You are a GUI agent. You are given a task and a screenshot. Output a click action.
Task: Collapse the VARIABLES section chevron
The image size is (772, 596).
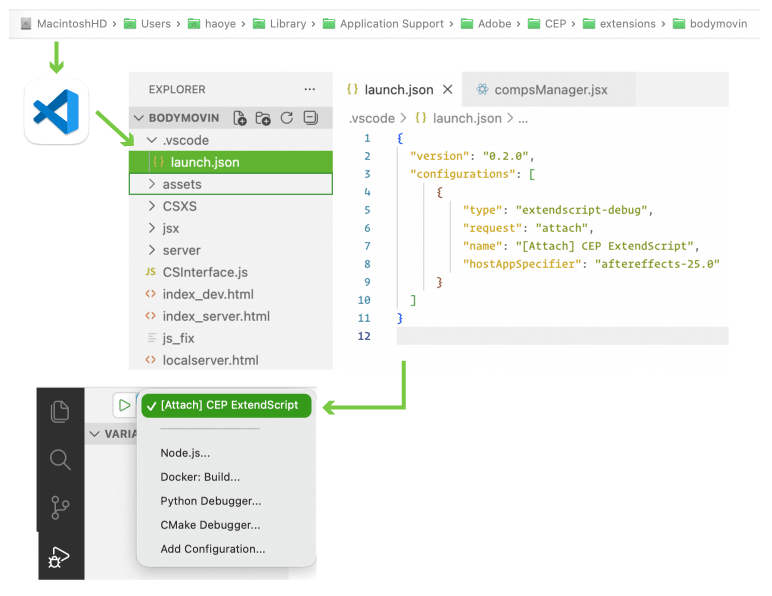click(x=95, y=434)
